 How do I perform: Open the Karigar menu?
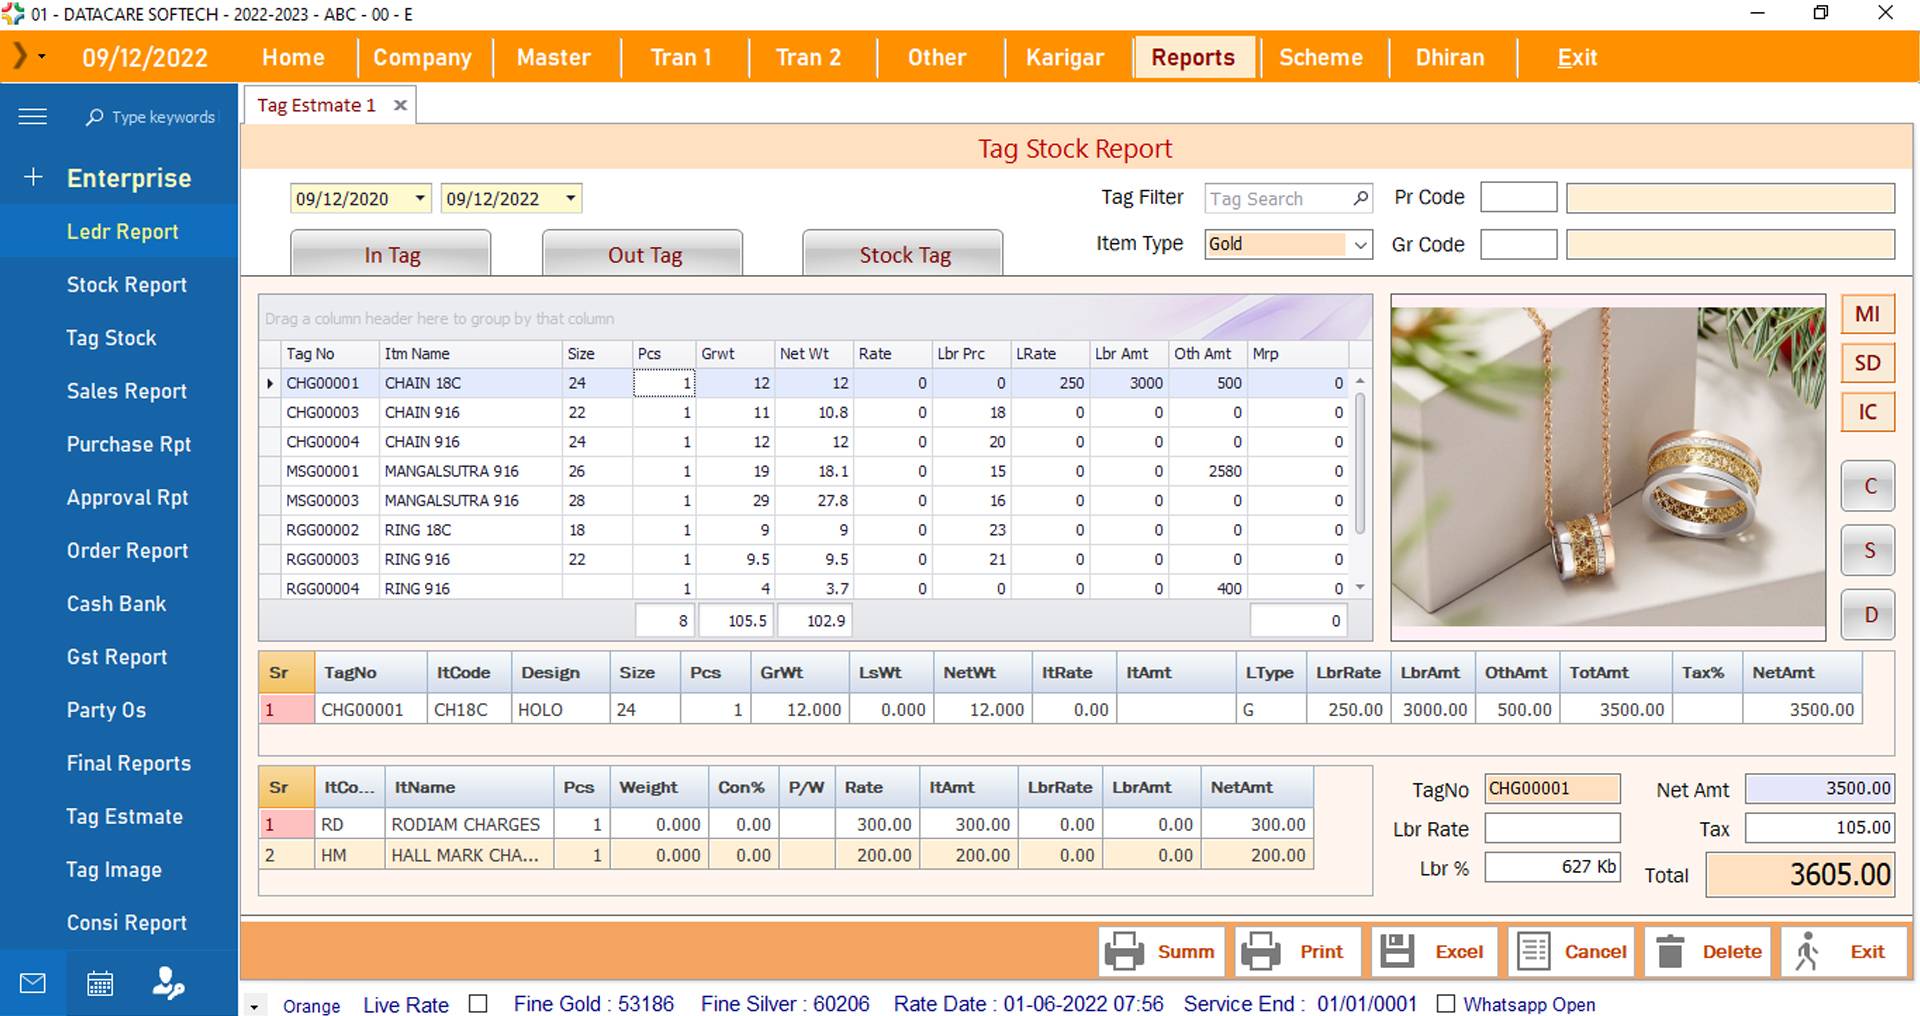coord(1065,57)
